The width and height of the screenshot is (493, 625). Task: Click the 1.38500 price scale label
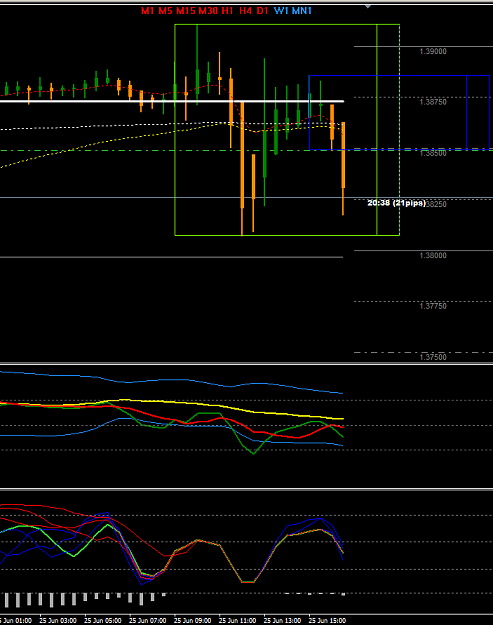point(433,153)
